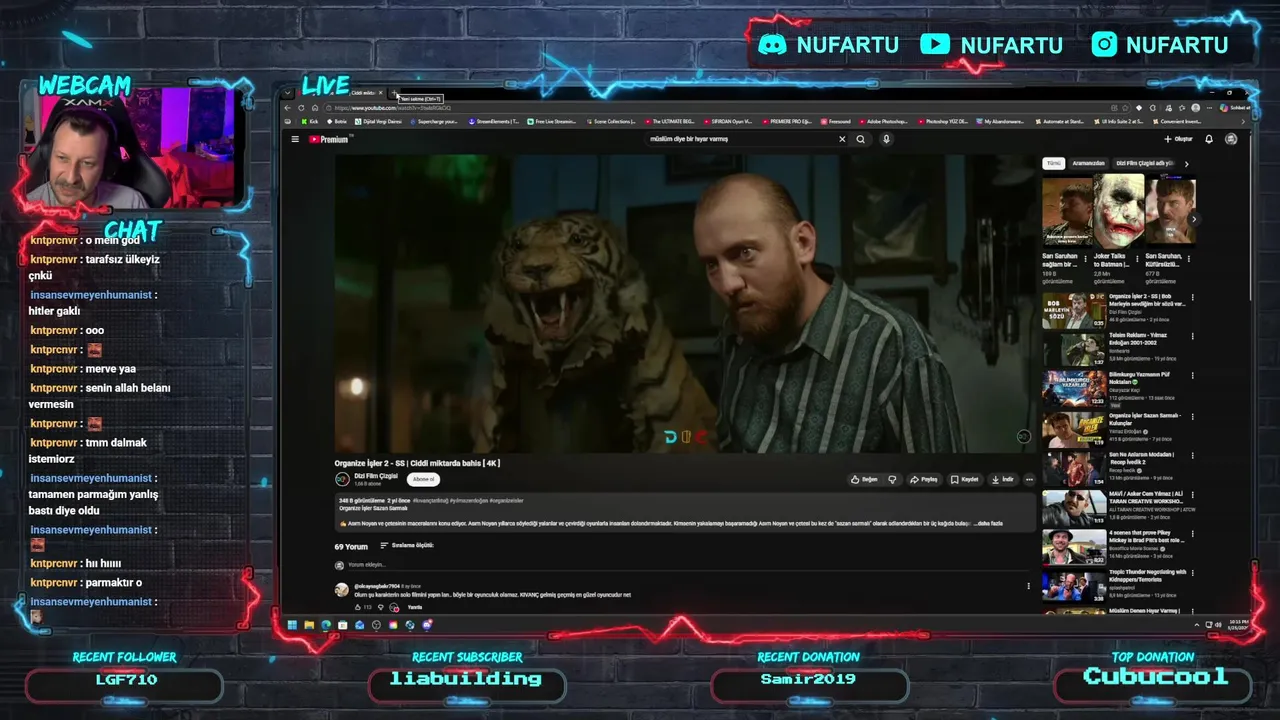Open File Explorer from taskbar

pyautogui.click(x=309, y=625)
